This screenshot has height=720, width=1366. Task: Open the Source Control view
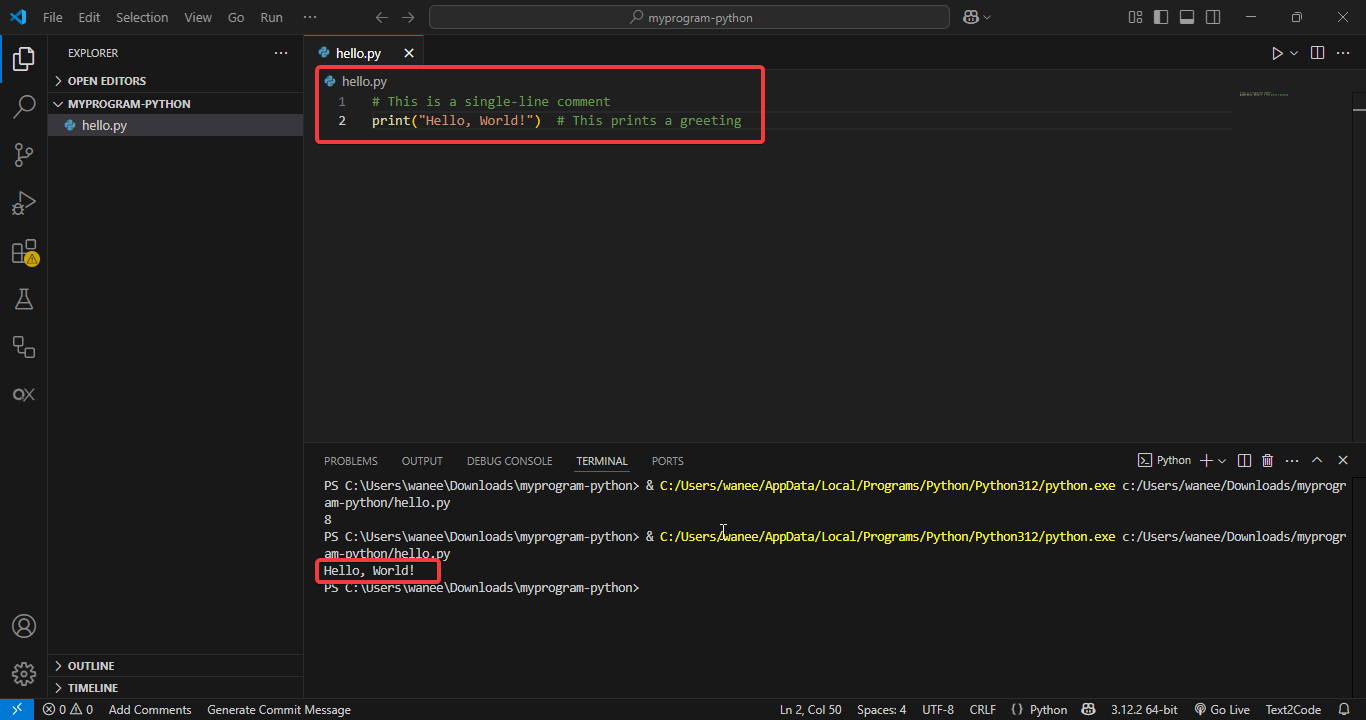pyautogui.click(x=23, y=155)
